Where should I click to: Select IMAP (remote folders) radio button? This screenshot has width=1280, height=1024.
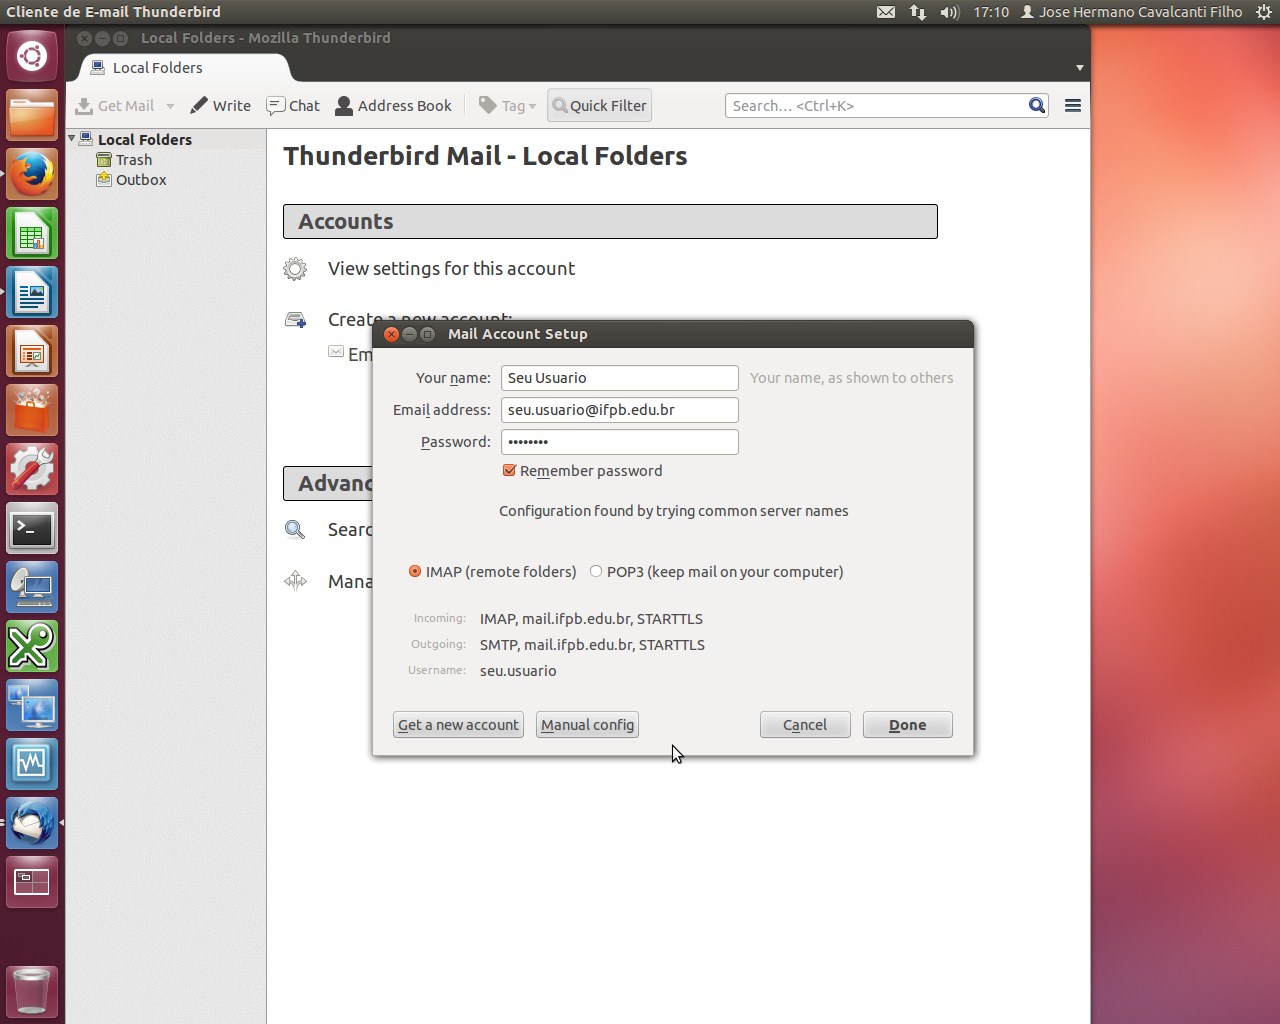click(x=415, y=571)
